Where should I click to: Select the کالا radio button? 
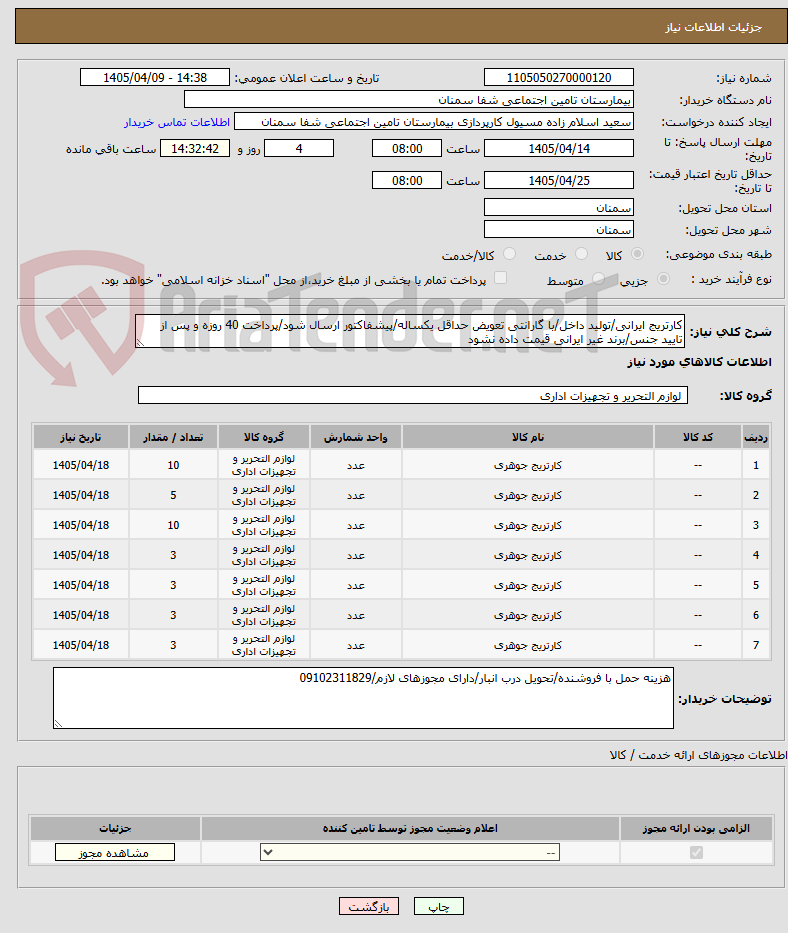tap(637, 255)
